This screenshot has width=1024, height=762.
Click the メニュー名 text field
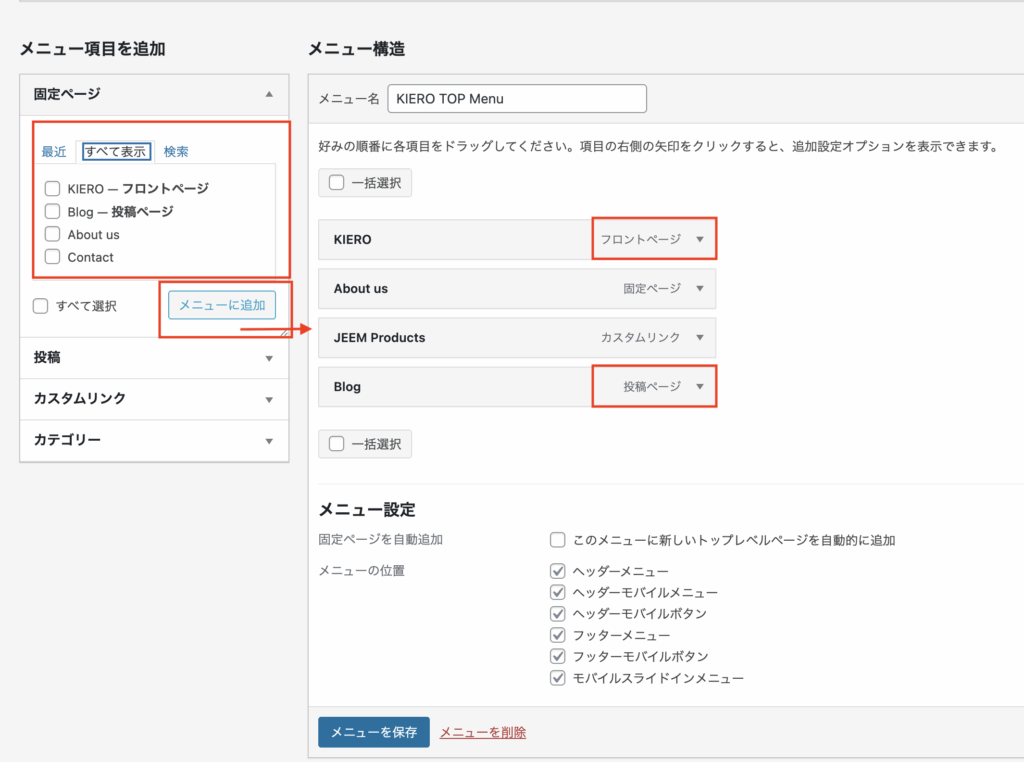[517, 99]
